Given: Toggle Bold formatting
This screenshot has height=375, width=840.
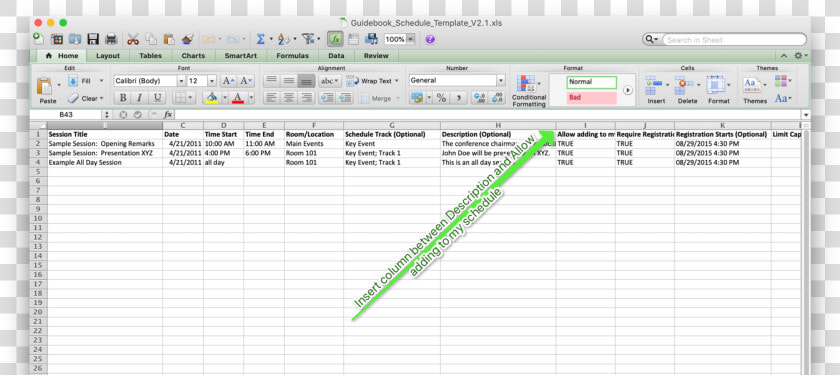Looking at the screenshot, I should (123, 98).
